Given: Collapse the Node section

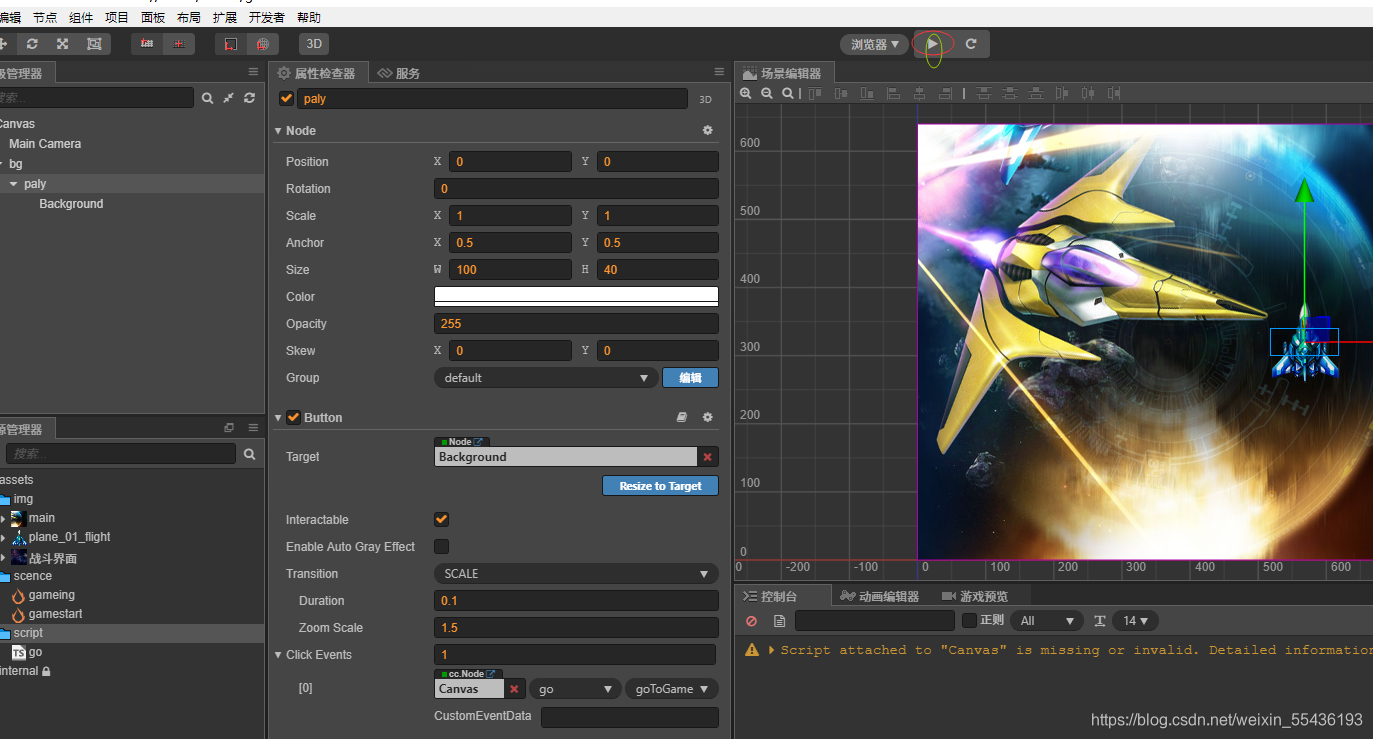Looking at the screenshot, I should click(x=279, y=131).
